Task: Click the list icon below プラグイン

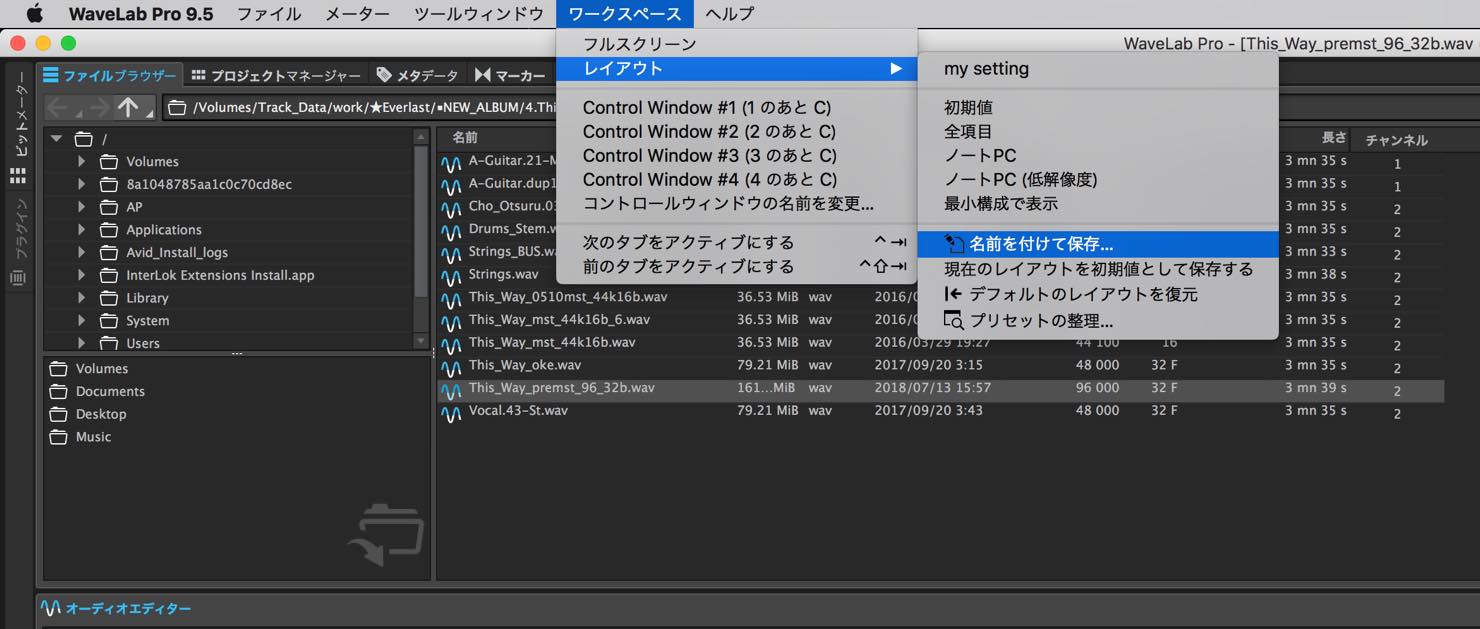Action: point(18,278)
